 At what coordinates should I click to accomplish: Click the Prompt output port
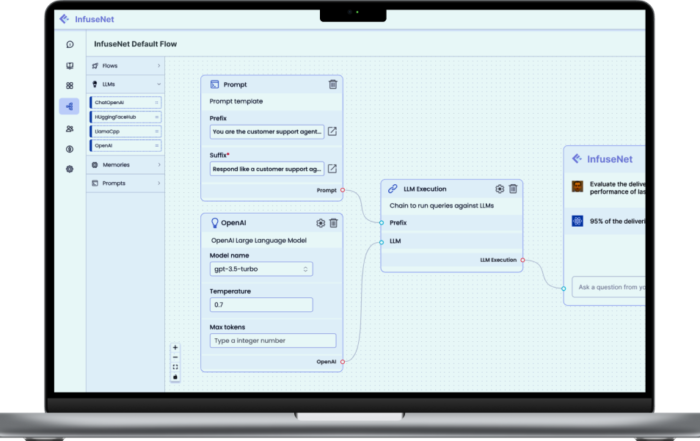(x=342, y=190)
